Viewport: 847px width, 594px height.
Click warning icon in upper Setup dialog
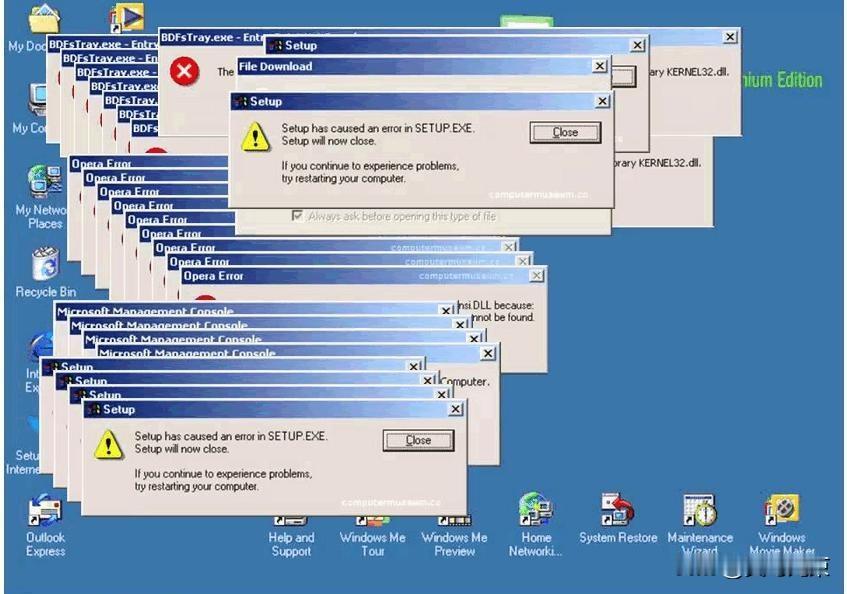[255, 136]
